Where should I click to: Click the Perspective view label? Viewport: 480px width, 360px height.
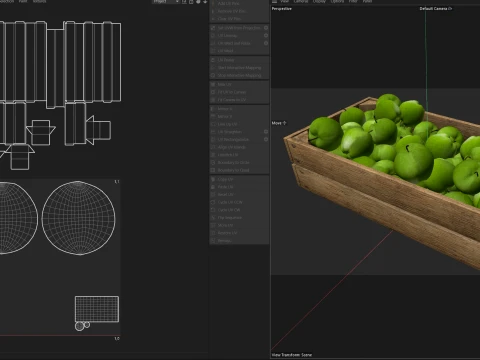tap(282, 9)
